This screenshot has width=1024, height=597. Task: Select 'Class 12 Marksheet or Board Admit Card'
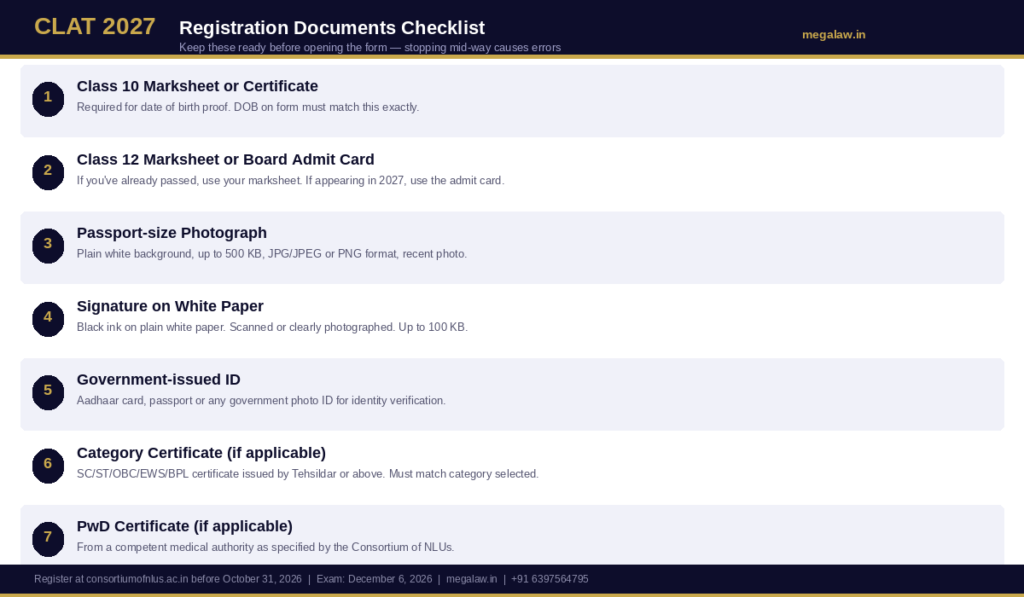click(x=225, y=159)
